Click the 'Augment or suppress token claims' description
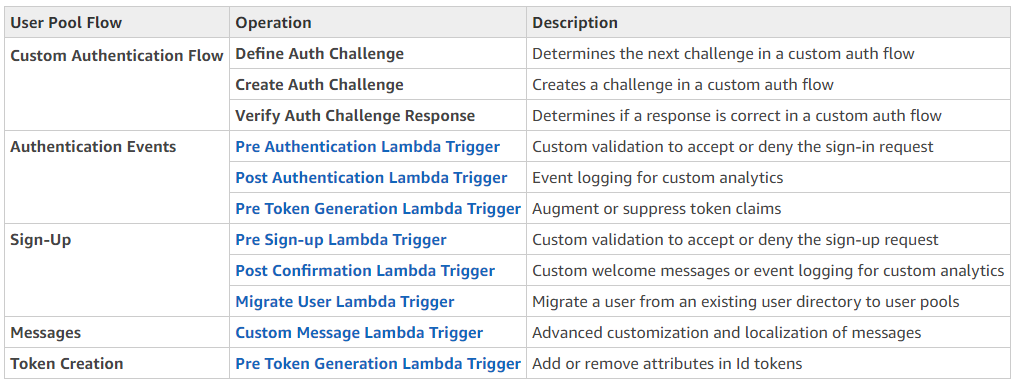Screen dimensions: 1016x384 [656, 209]
